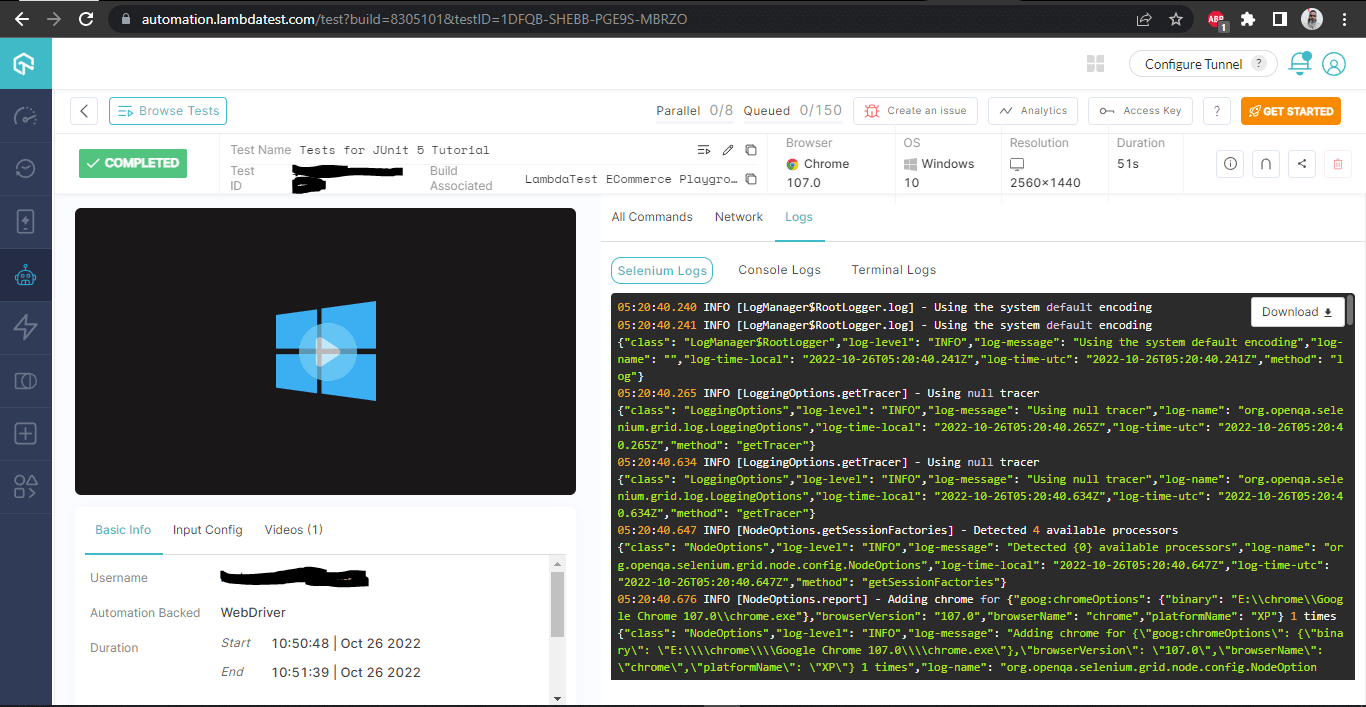Image resolution: width=1366 pixels, height=707 pixels.
Task: Switch to the Console Logs tab
Action: coord(779,270)
